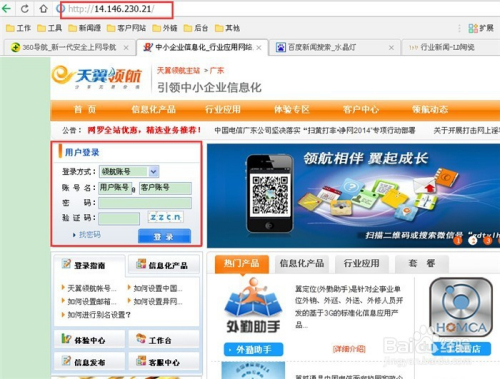Open the 领航动态 navigation item

(430, 109)
